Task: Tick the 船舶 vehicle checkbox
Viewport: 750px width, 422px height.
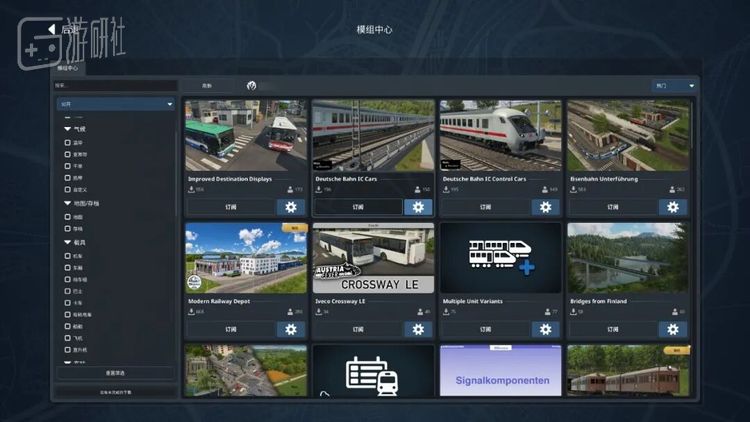Action: pyautogui.click(x=67, y=326)
